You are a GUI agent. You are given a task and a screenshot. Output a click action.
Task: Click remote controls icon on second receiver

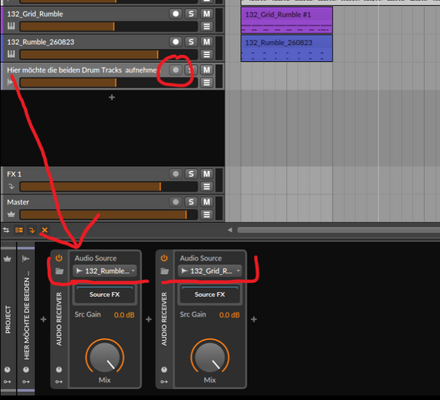click(x=164, y=381)
